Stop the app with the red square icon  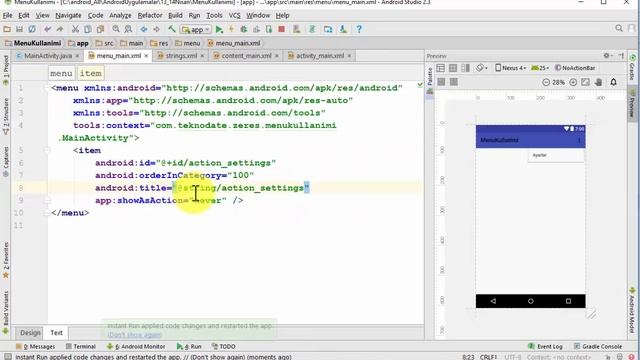coord(281,29)
